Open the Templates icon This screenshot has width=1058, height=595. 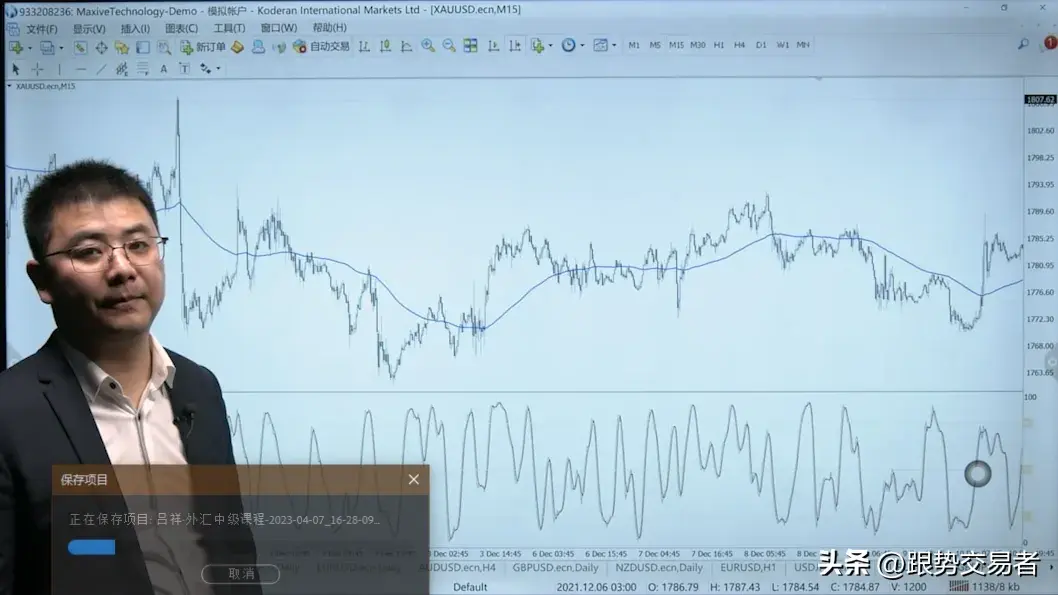(x=600, y=45)
